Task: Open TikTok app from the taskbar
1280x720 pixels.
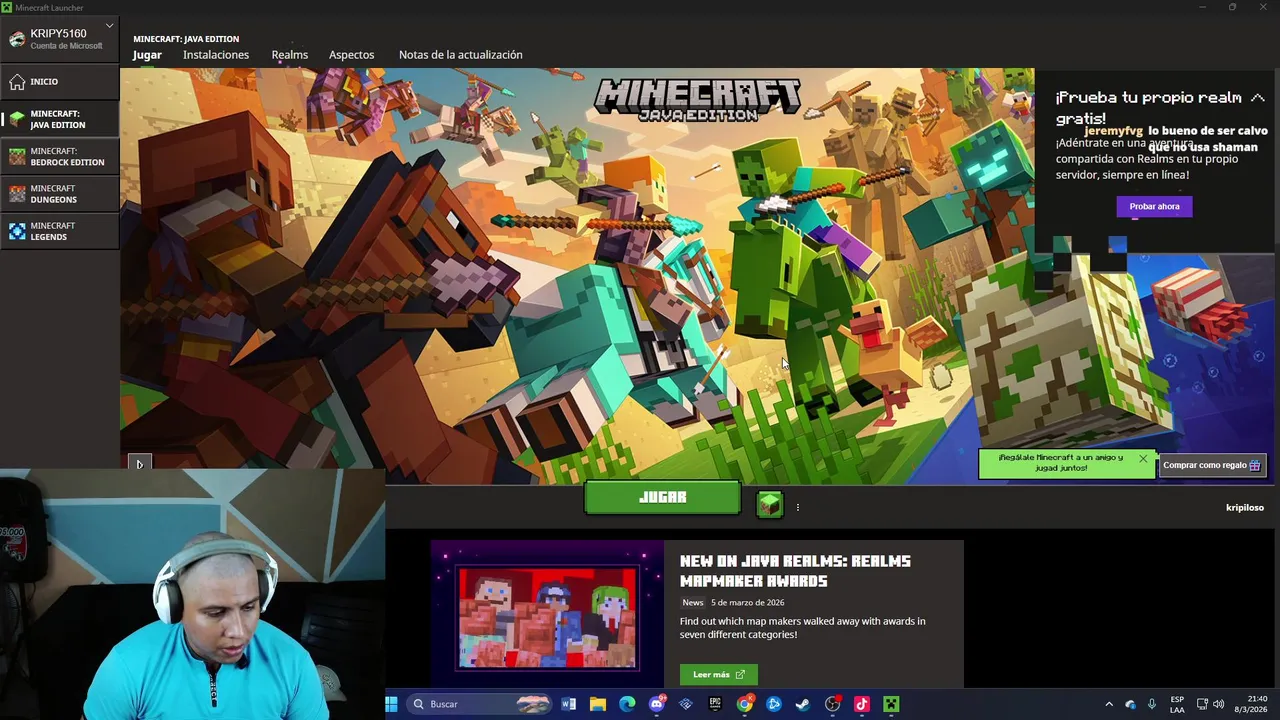Action: click(862, 704)
